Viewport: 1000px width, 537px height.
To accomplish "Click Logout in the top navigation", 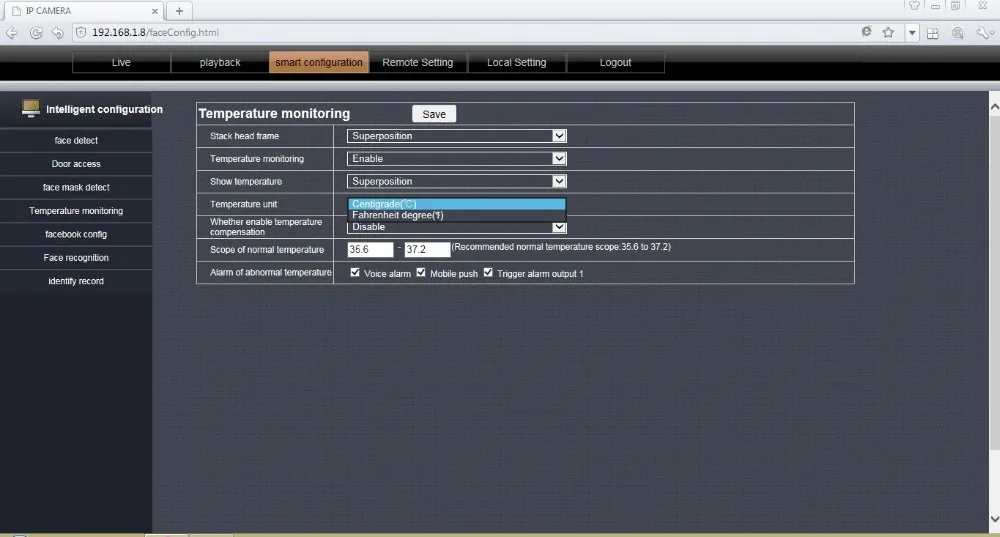I will pyautogui.click(x=615, y=63).
